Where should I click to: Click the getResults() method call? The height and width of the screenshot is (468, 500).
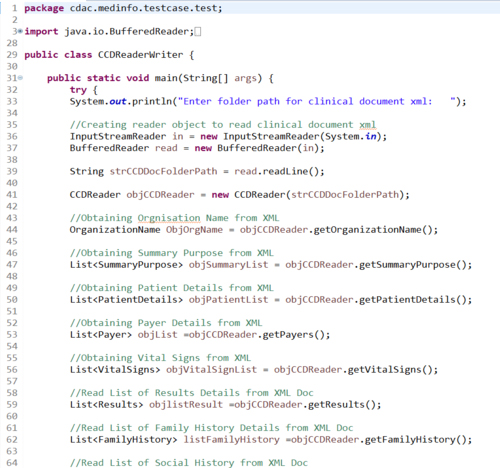[x=342, y=405]
